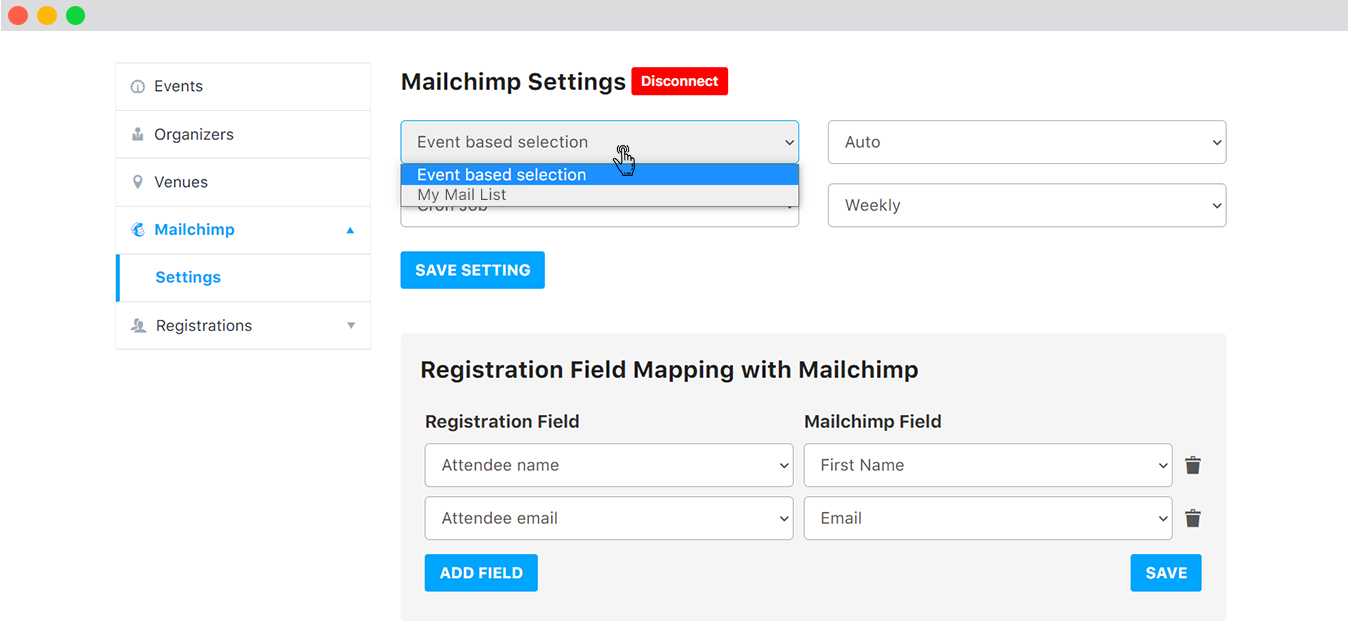Click the Mailchimp Field column label
Image resolution: width=1348 pixels, height=635 pixels.
[873, 422]
